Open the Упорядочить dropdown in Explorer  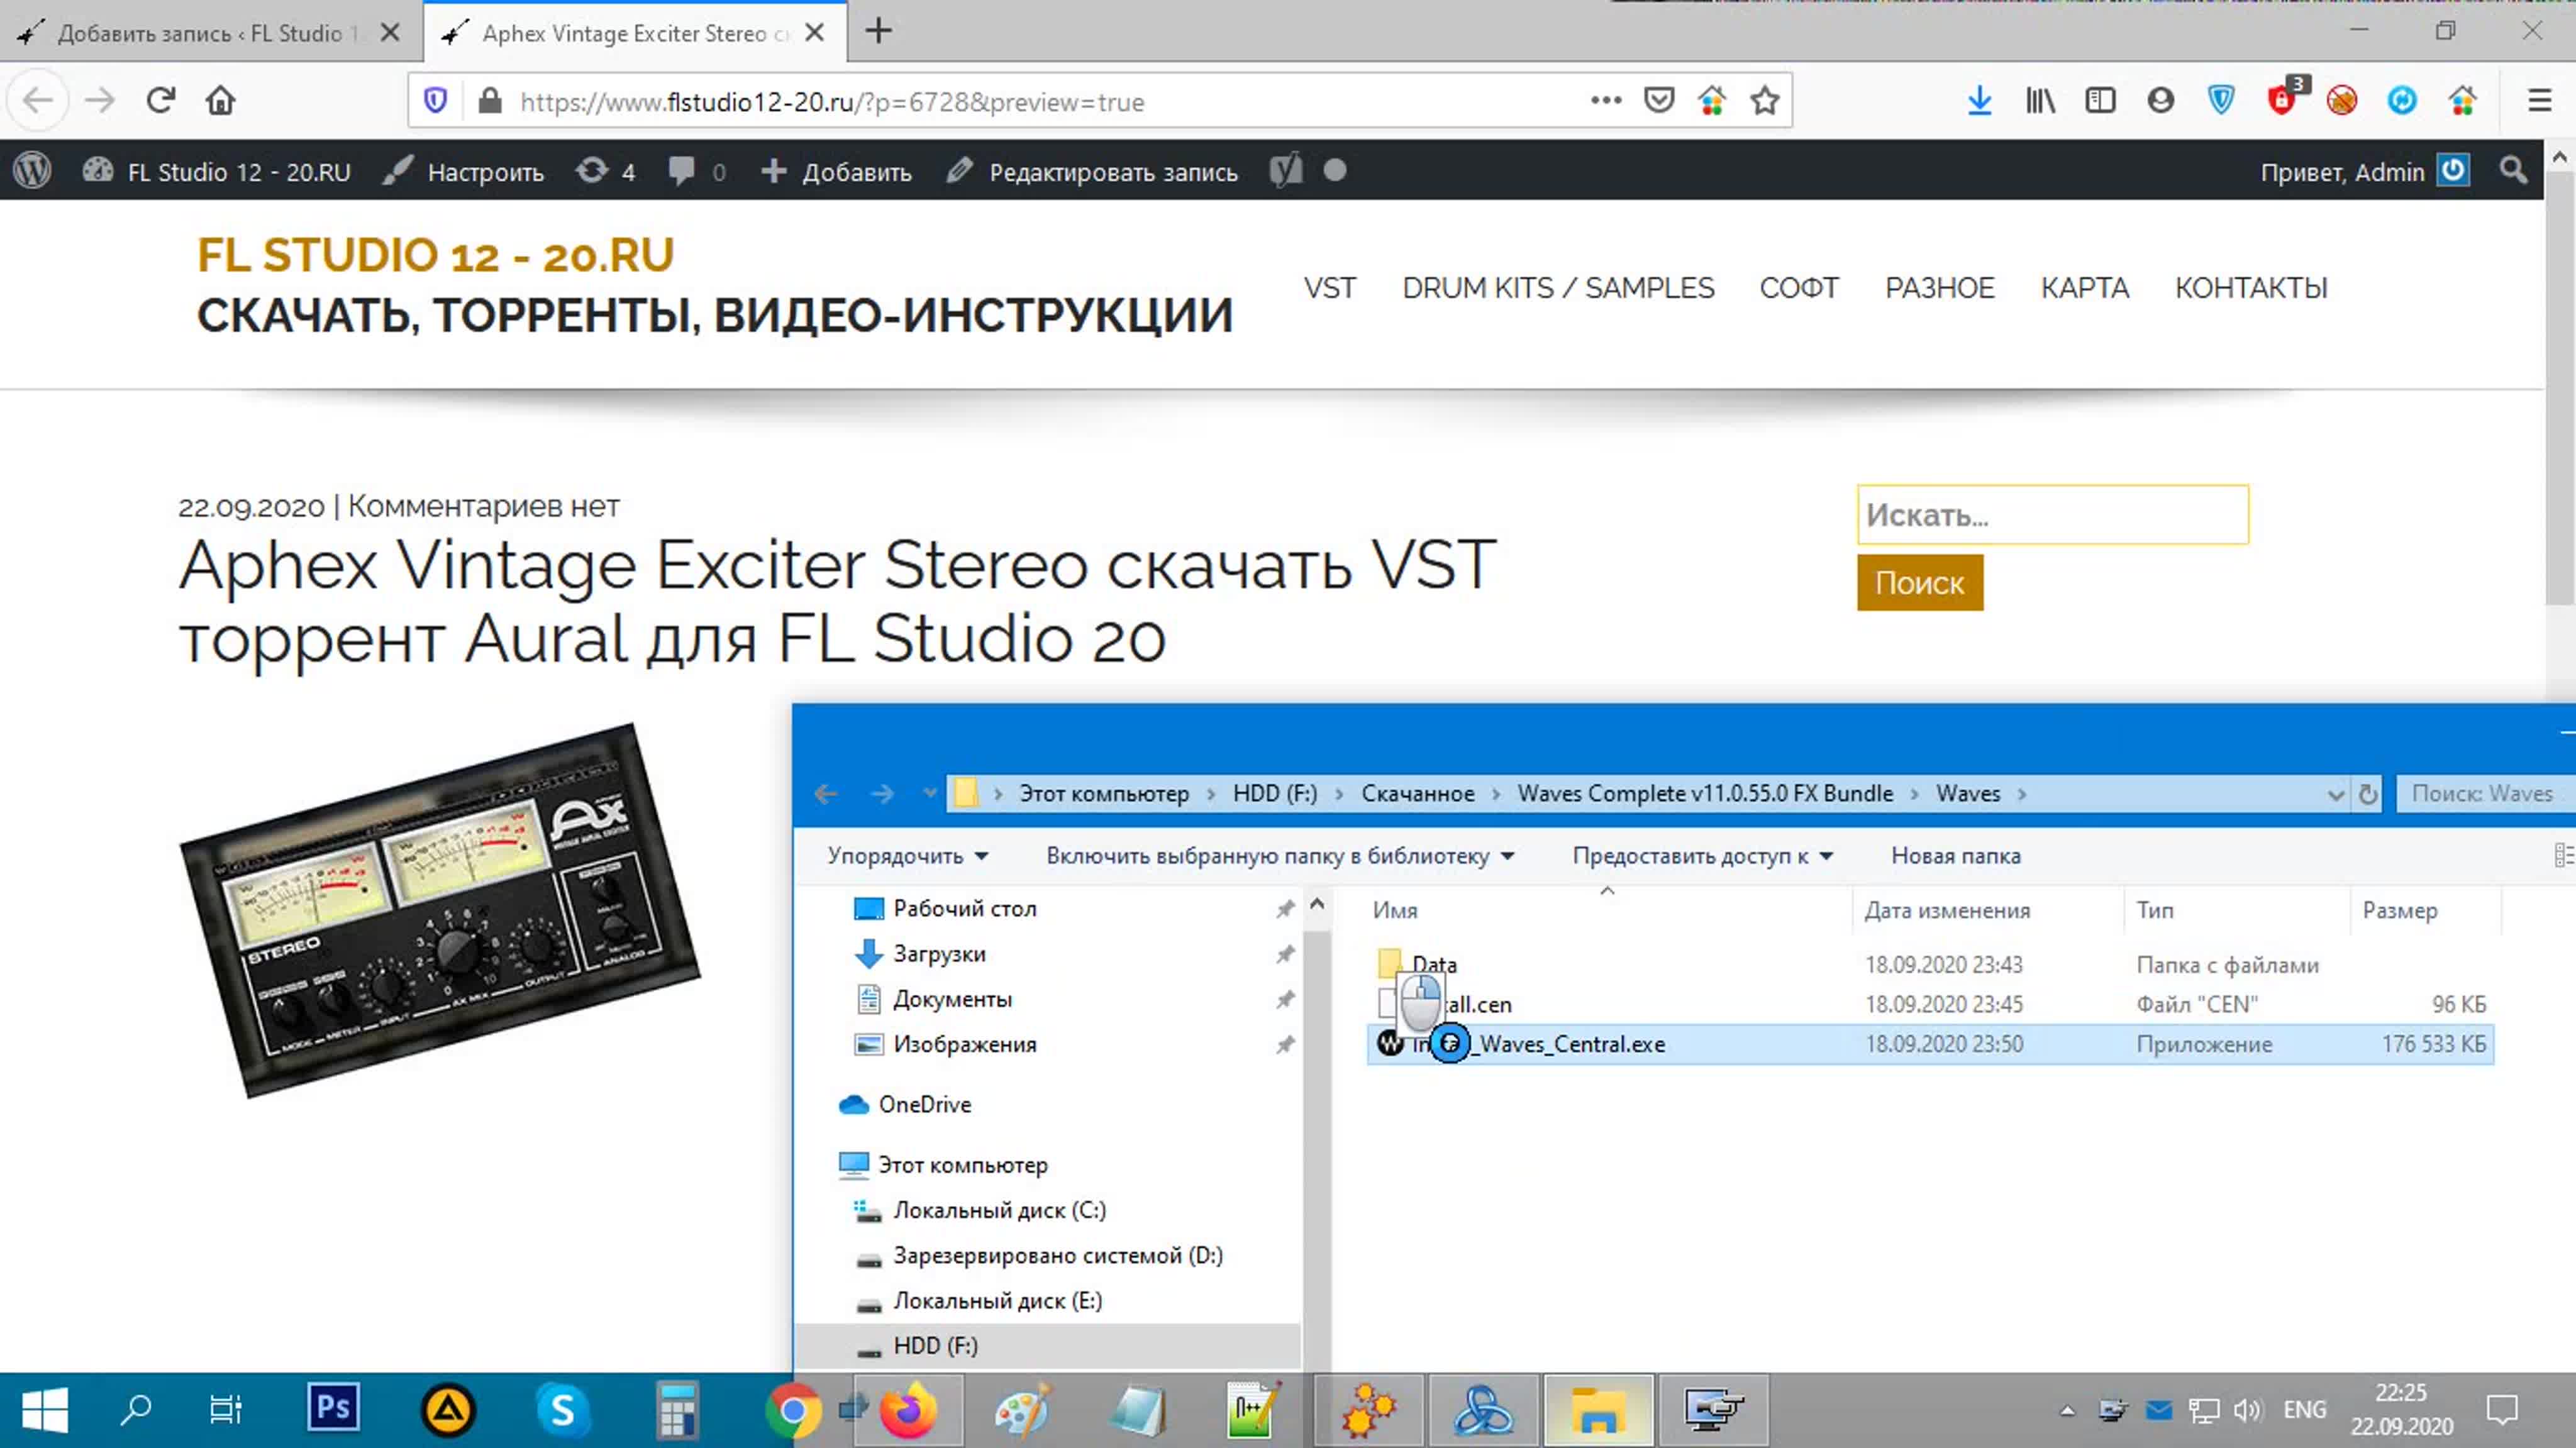coord(907,856)
